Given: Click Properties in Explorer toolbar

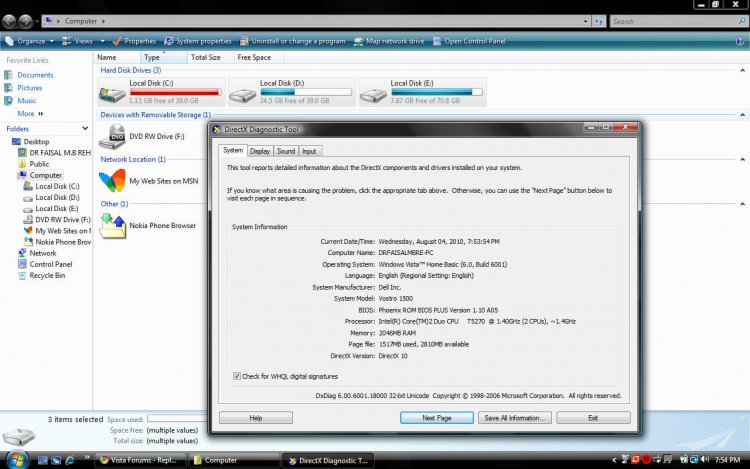Looking at the screenshot, I should [x=134, y=41].
